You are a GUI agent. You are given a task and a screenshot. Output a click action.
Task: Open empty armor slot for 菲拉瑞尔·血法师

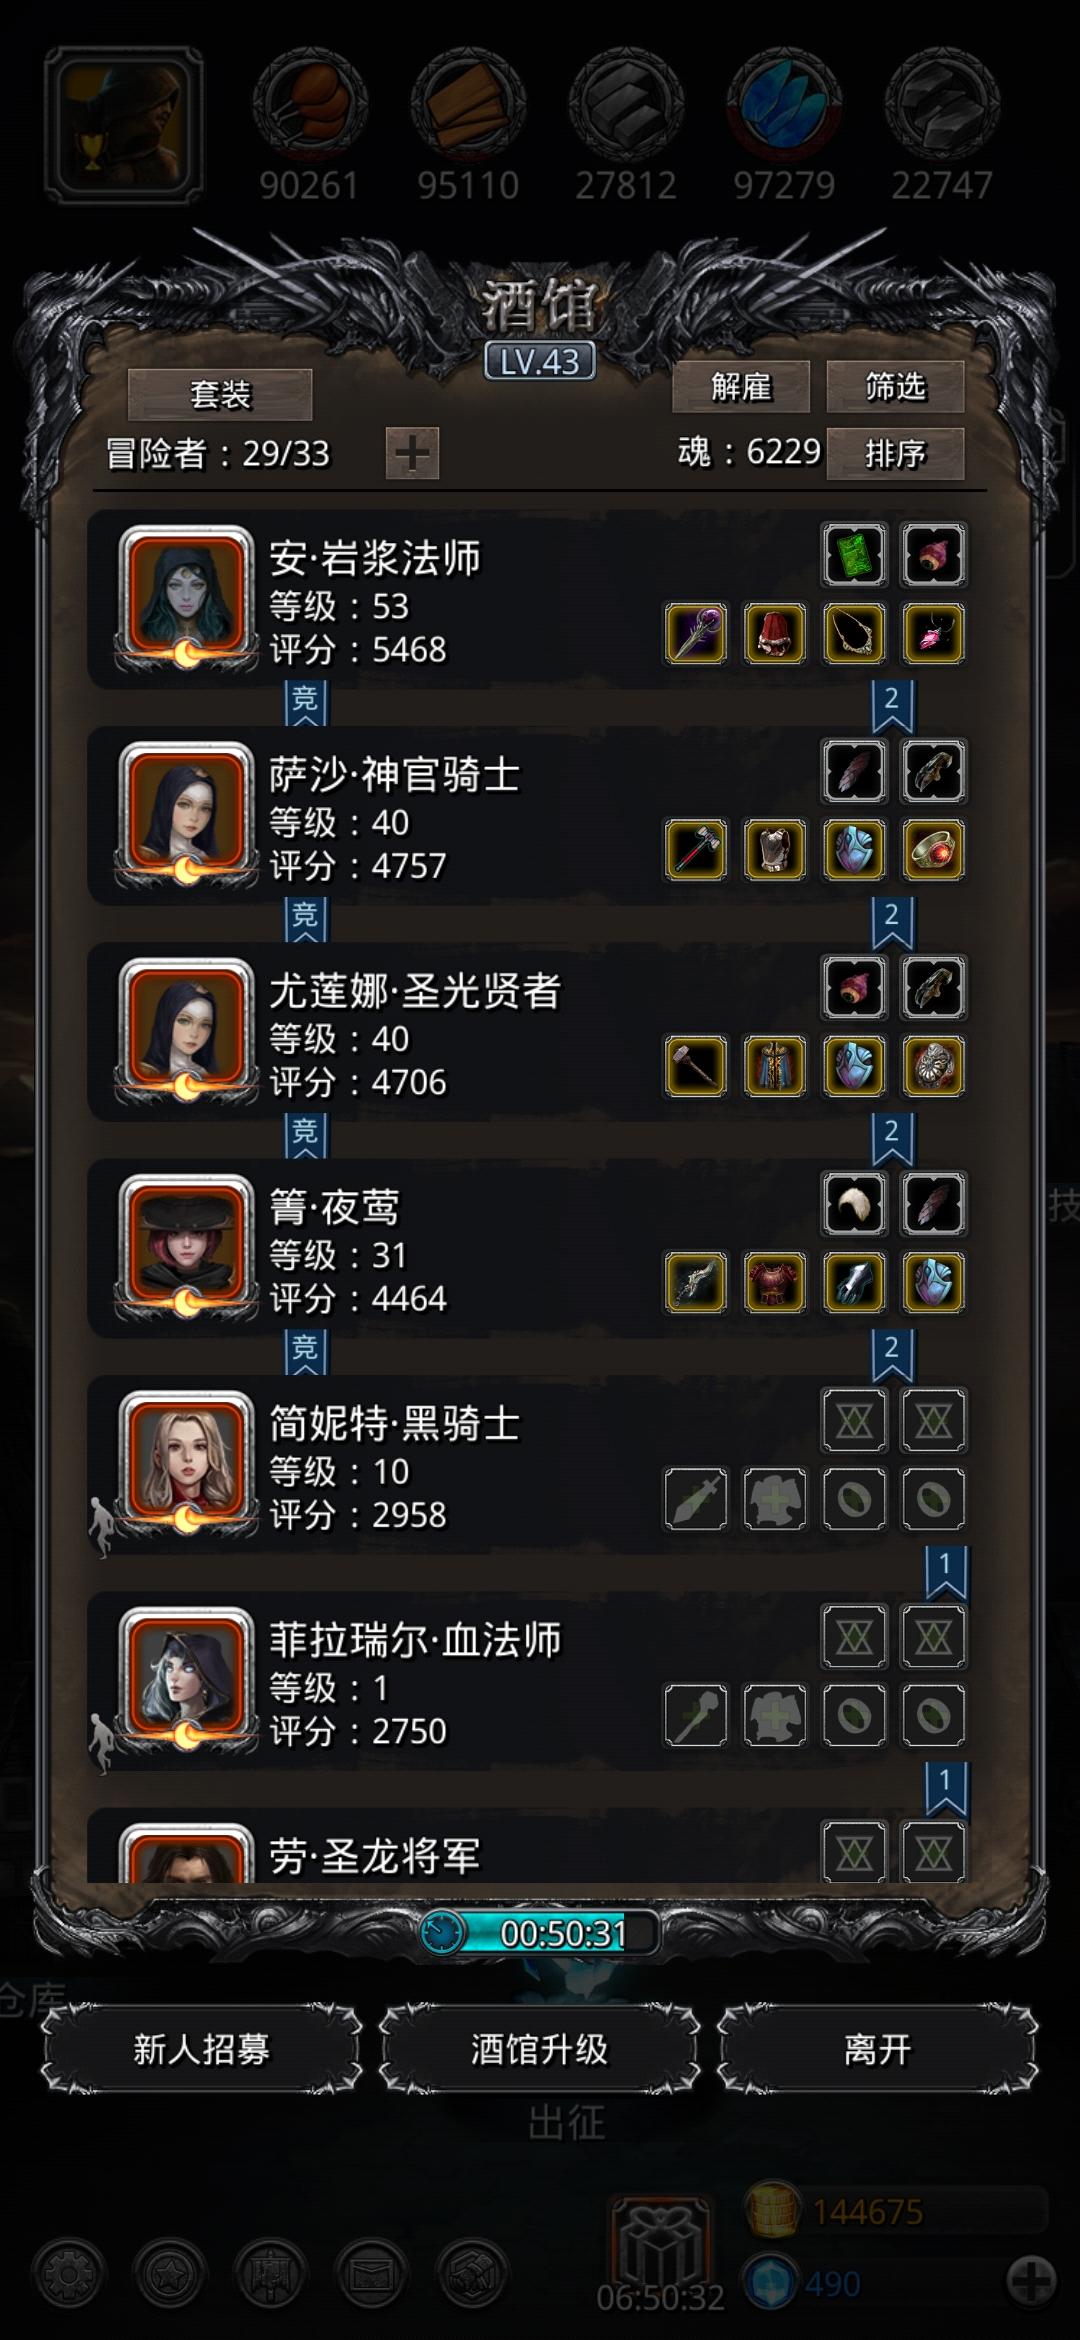(x=775, y=1715)
